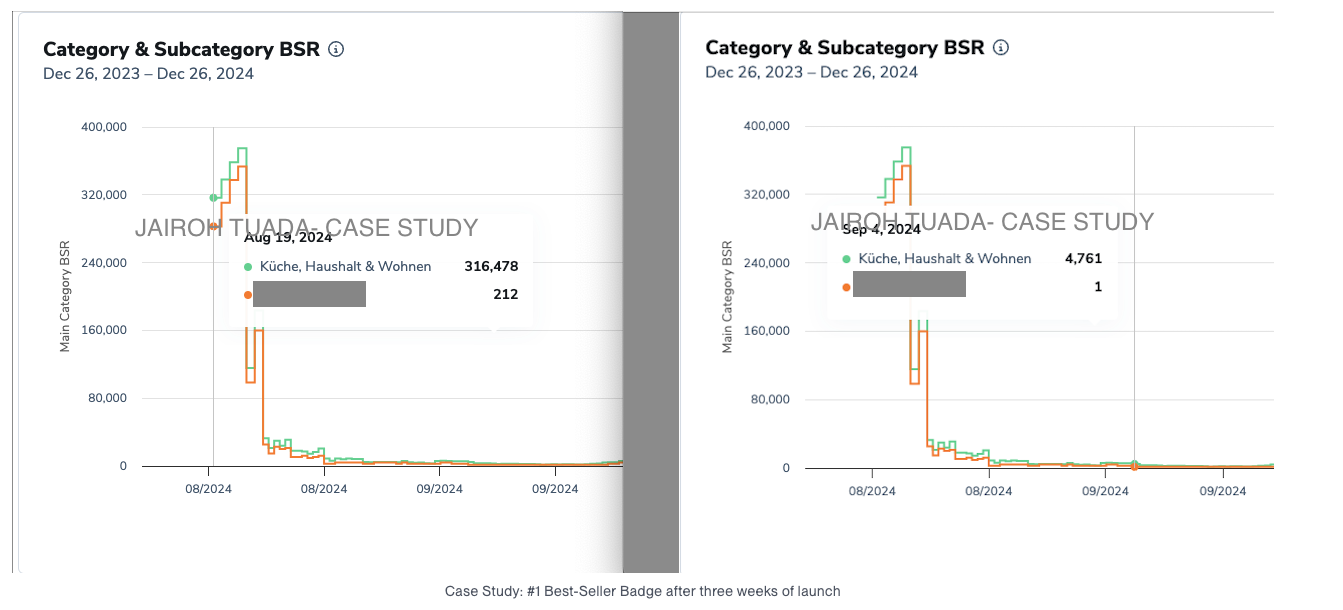Click 320,000 y-axis label on right chart

tap(768, 194)
